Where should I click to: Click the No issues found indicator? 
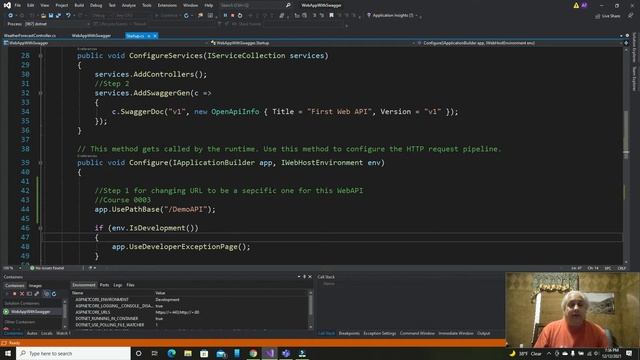tap(47, 268)
